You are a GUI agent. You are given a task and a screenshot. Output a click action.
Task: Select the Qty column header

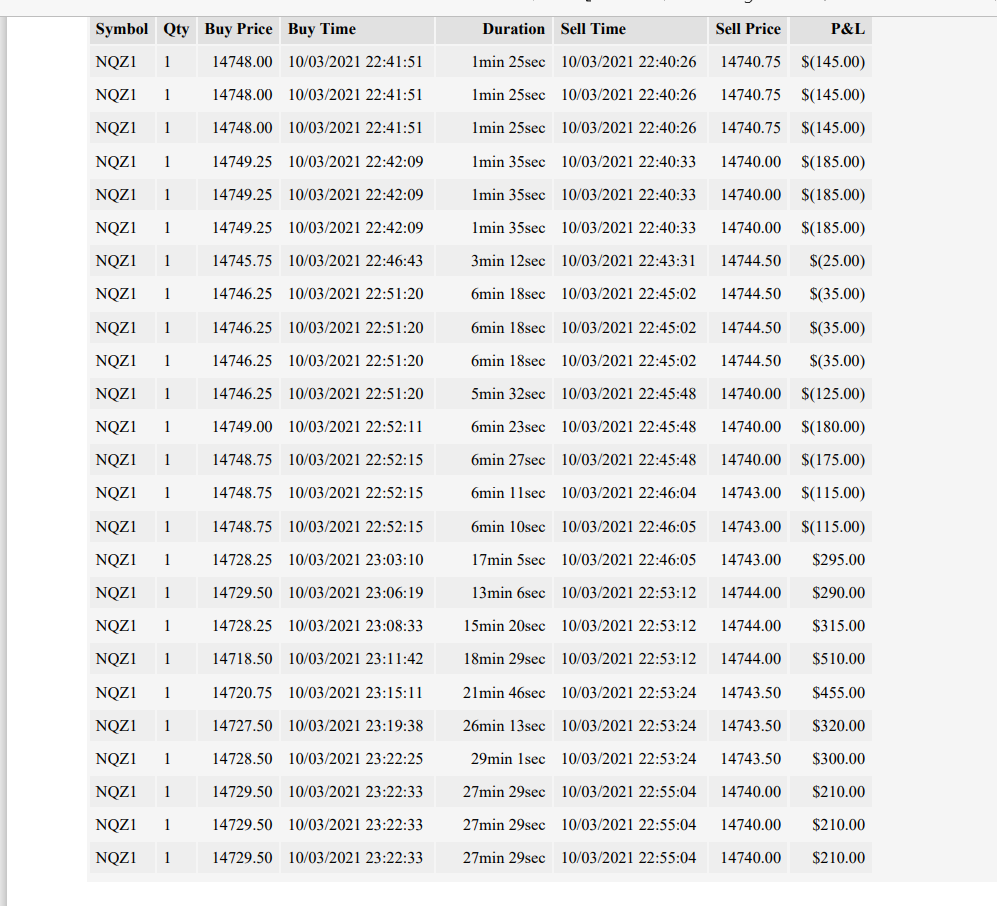176,29
